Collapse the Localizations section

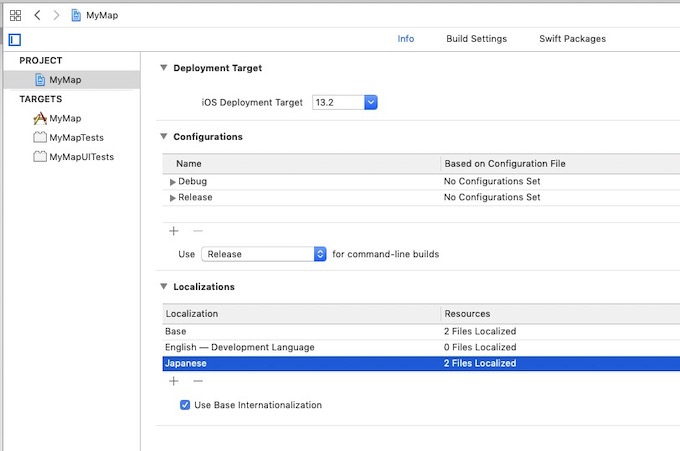tap(163, 286)
